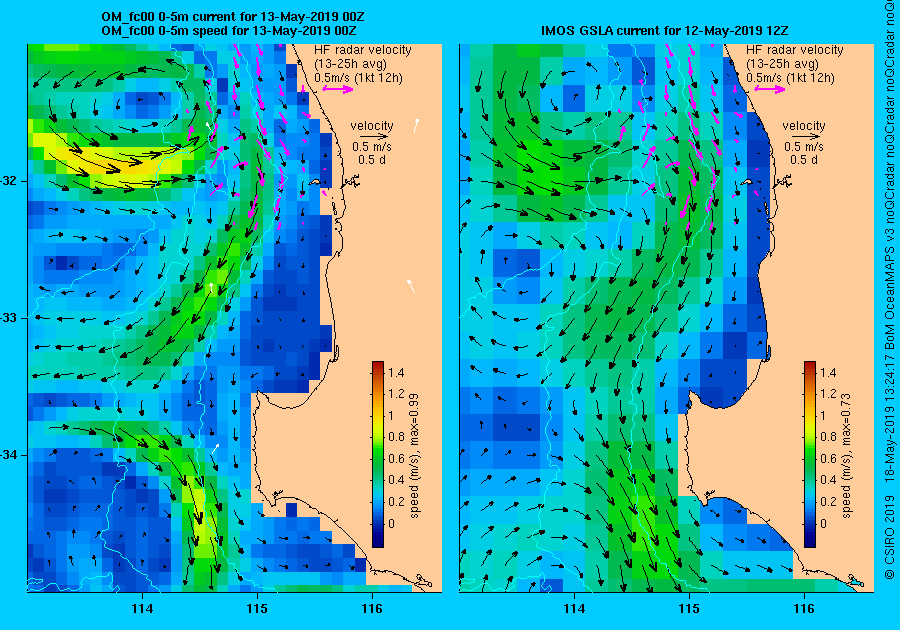Click the 116 longitude label under left map
Viewport: 900px width, 630px height.
click(x=372, y=609)
